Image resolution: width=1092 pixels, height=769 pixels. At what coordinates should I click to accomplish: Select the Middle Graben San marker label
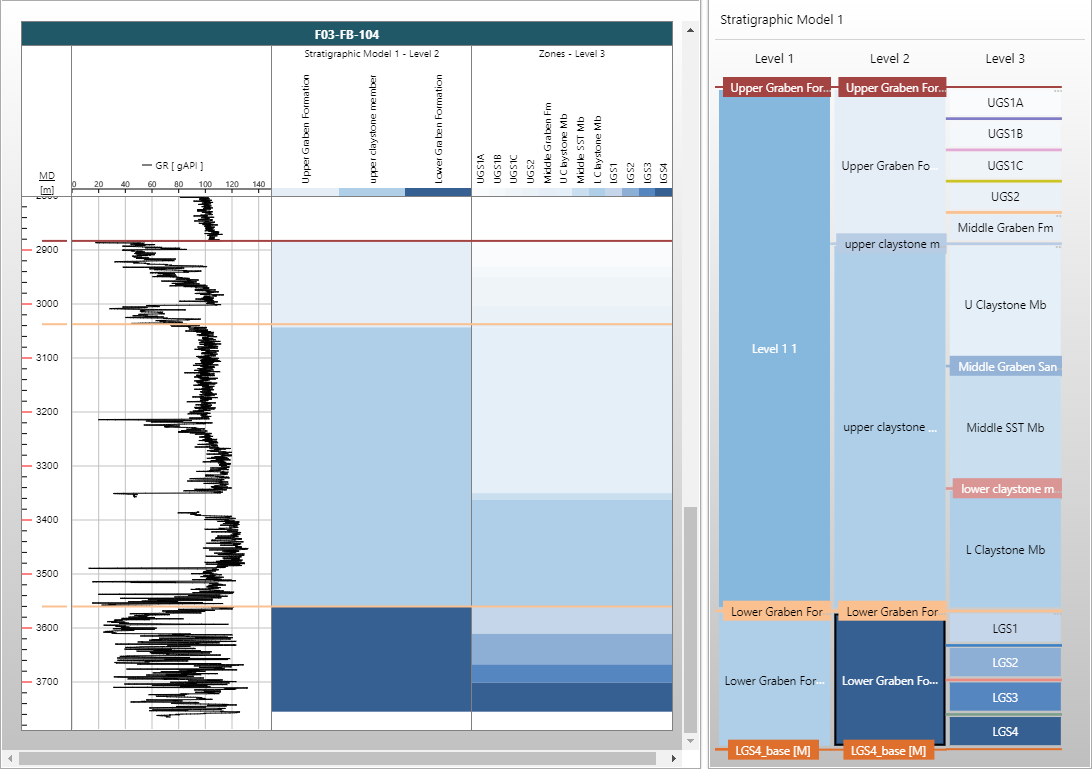1005,367
